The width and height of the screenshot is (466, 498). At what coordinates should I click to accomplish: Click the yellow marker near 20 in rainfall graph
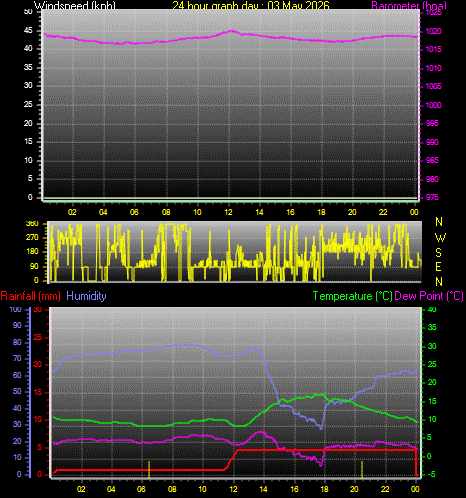362,470
